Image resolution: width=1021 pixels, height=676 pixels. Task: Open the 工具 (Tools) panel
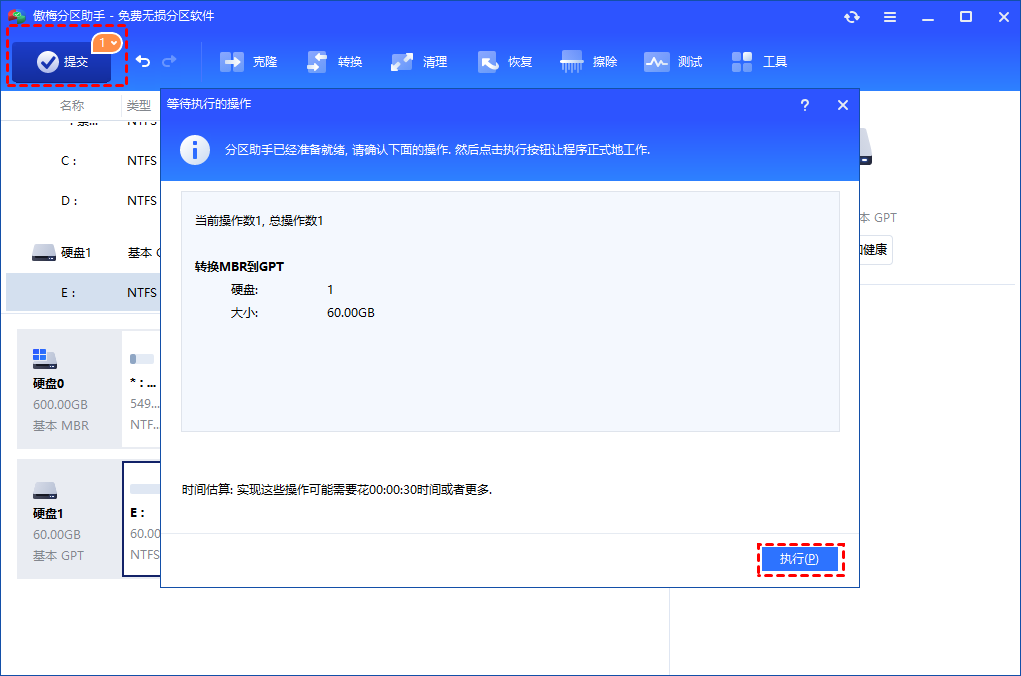(x=759, y=61)
